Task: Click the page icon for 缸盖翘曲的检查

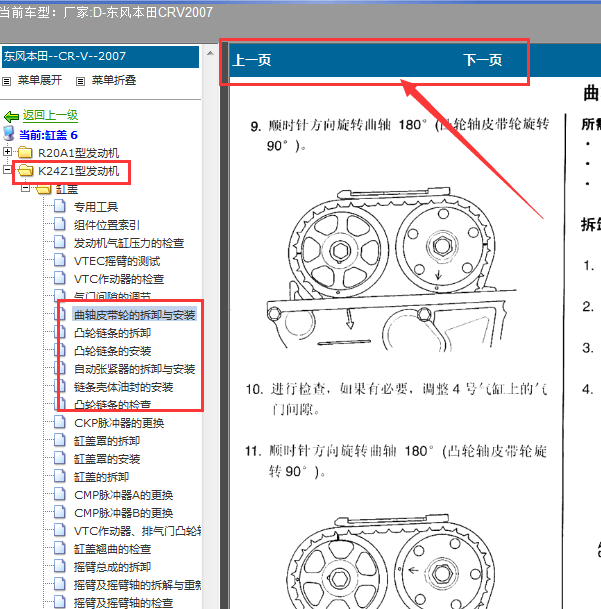Action: [60, 548]
